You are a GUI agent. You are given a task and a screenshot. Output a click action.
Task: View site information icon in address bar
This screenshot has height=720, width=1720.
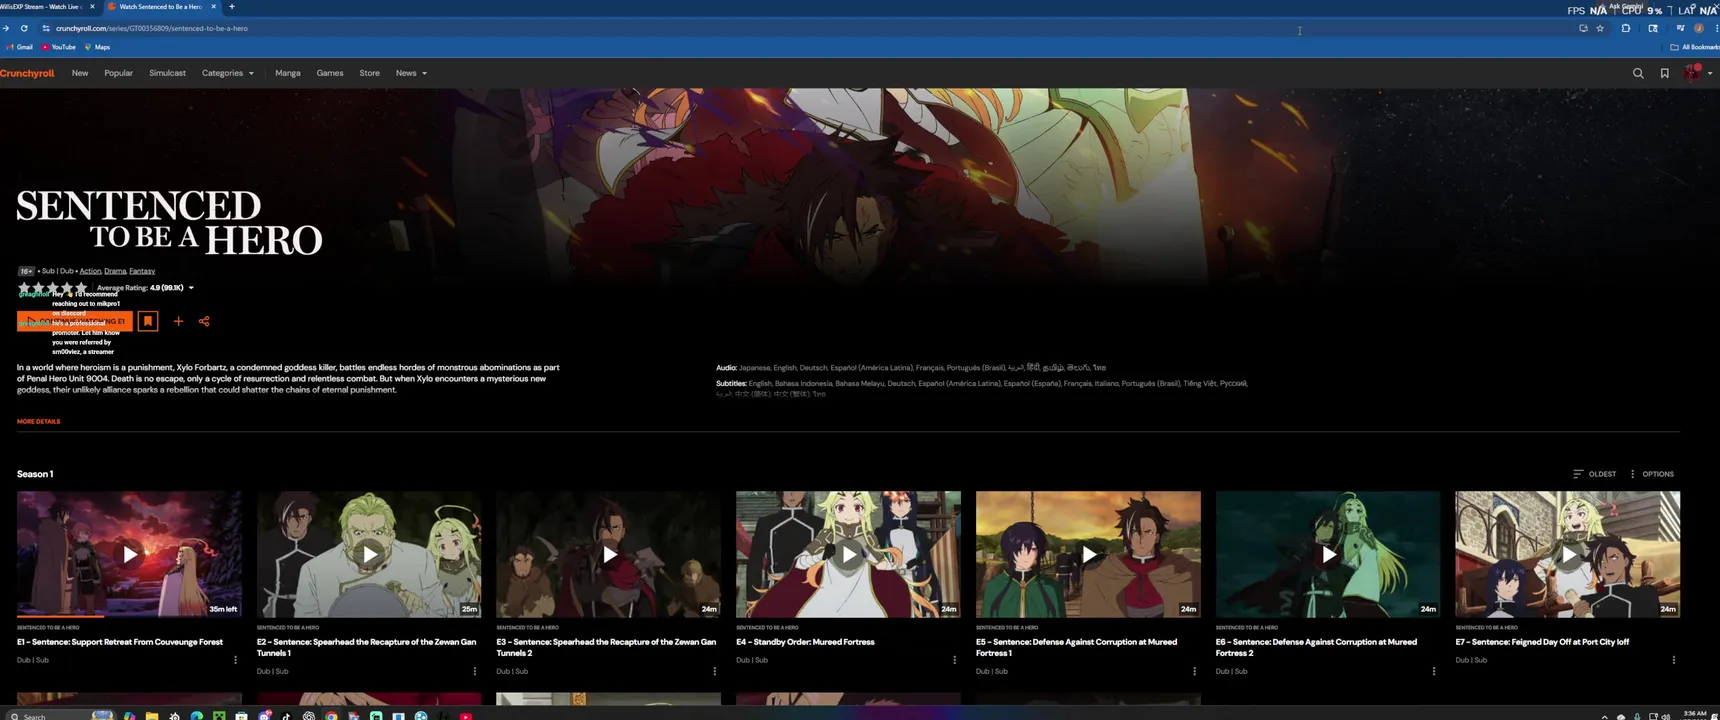pos(46,28)
